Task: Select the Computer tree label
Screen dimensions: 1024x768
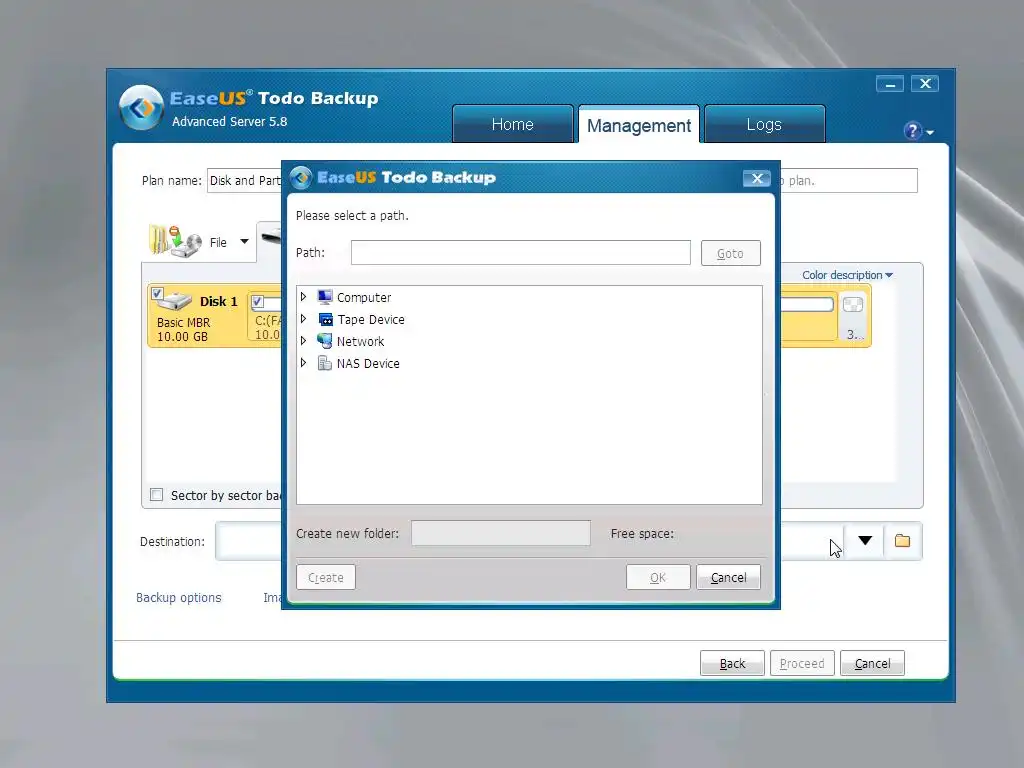Action: (x=364, y=297)
